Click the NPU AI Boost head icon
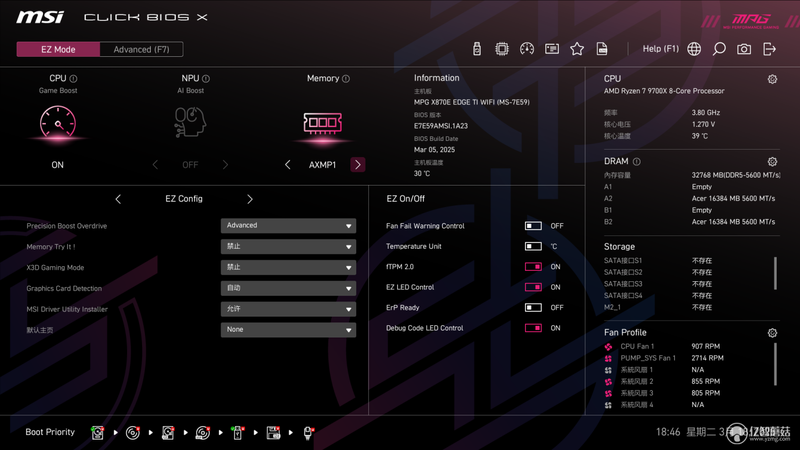The width and height of the screenshot is (800, 450). pyautogui.click(x=190, y=122)
